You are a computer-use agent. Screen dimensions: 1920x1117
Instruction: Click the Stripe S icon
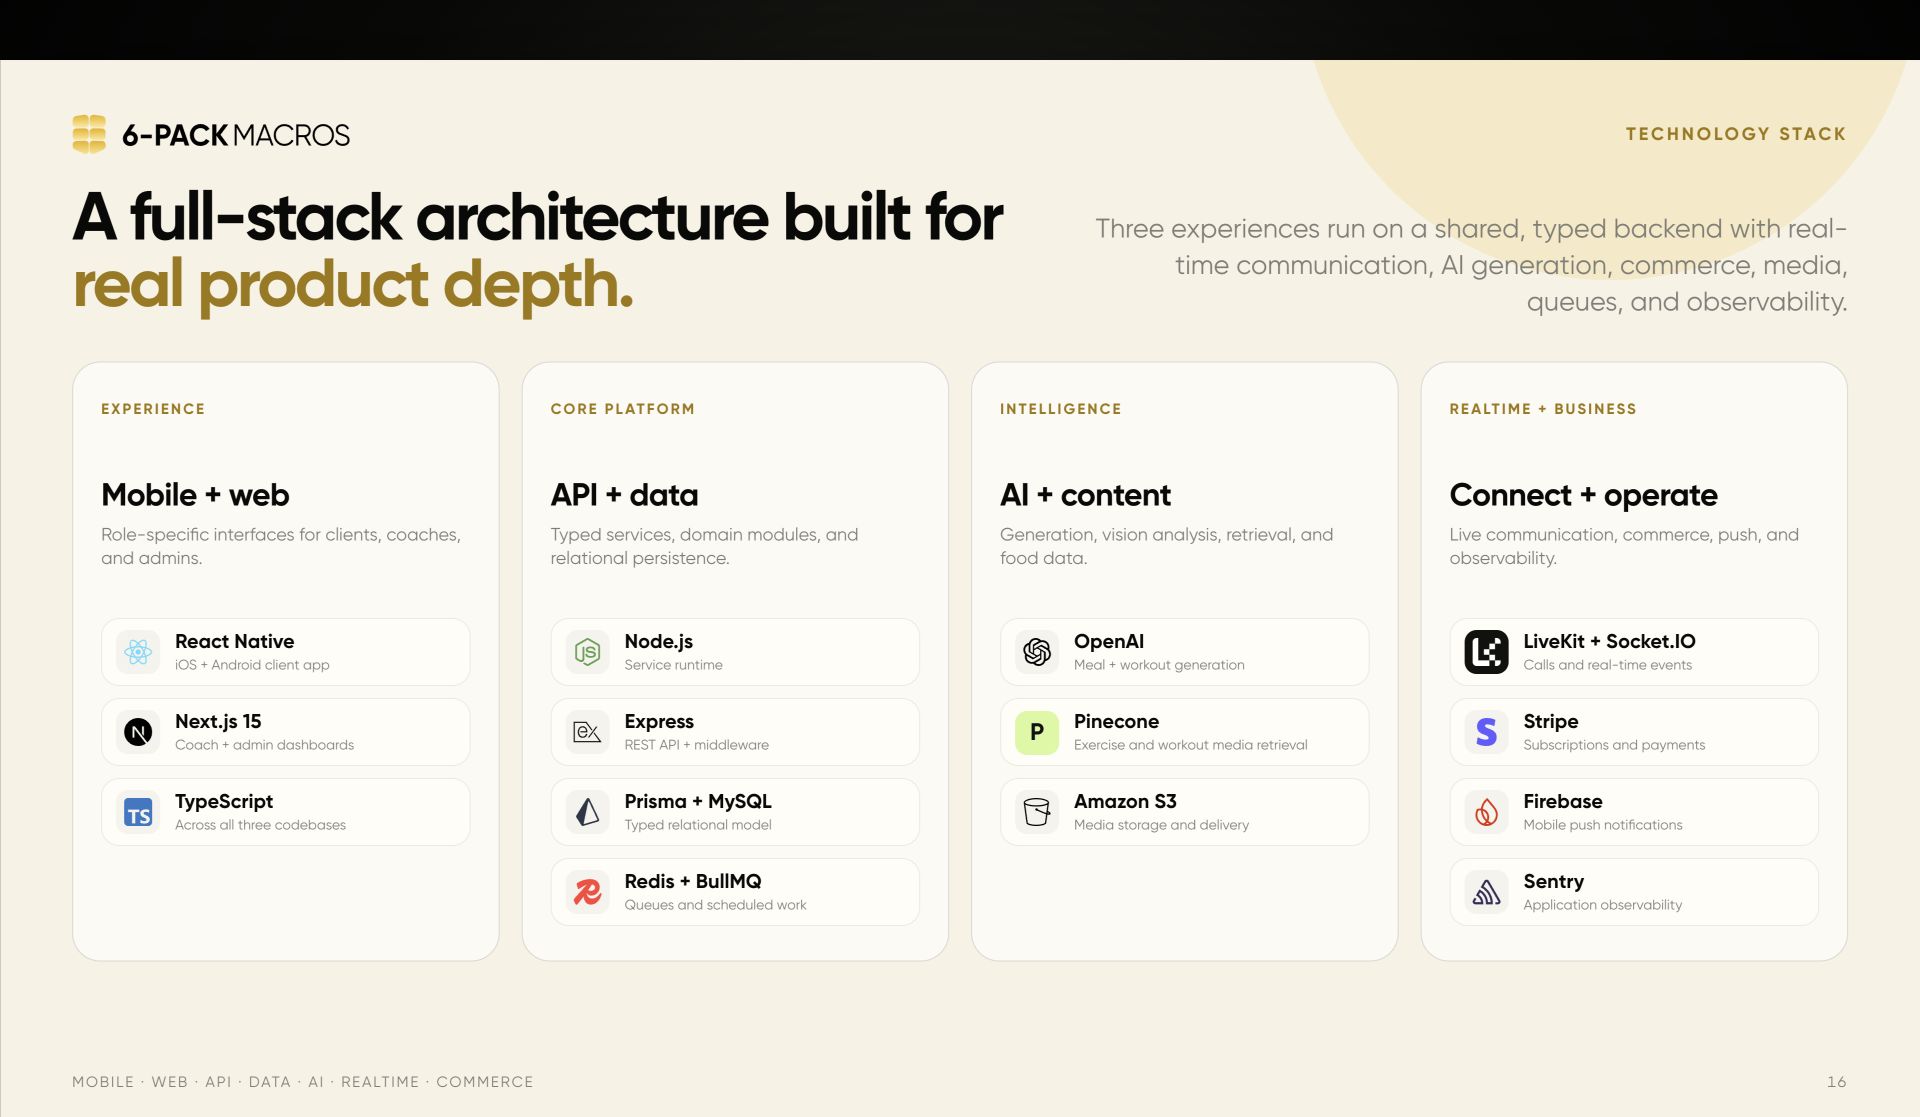(x=1486, y=732)
